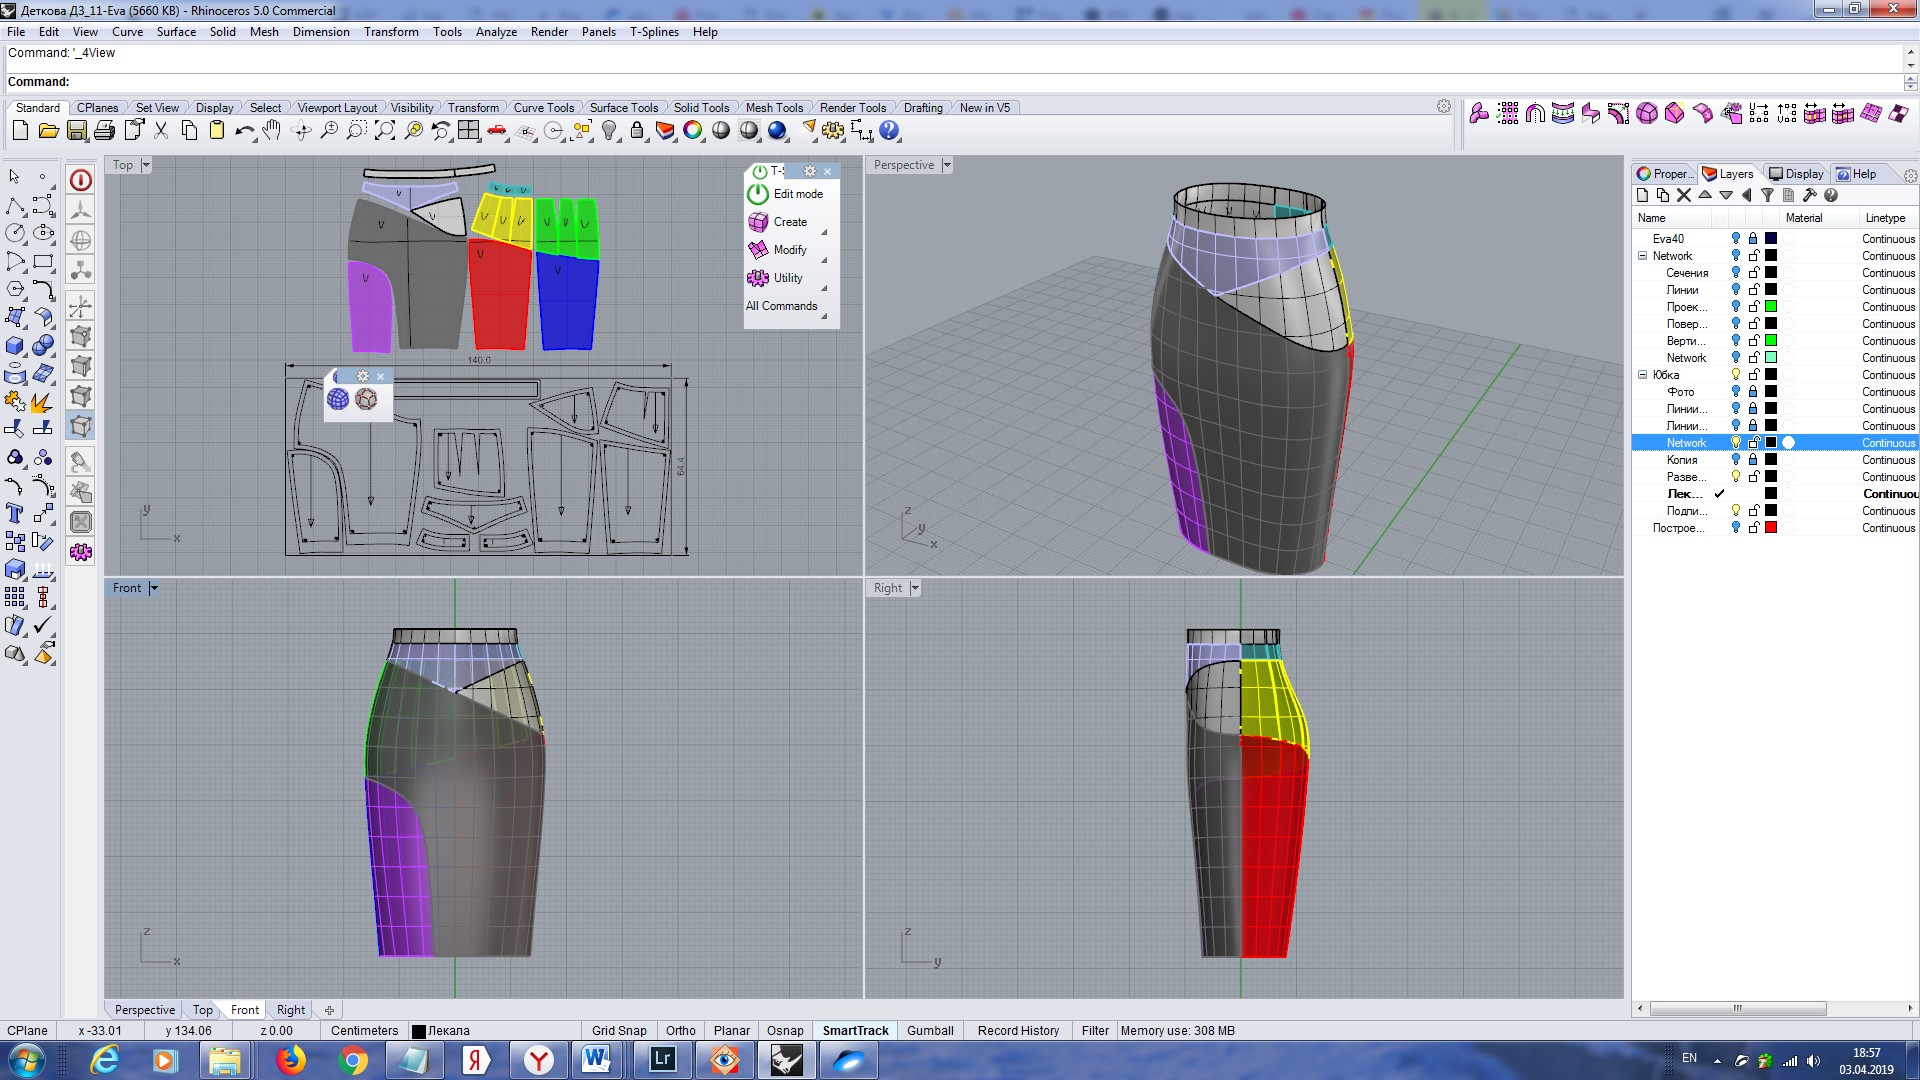Open the T-Splines menu
This screenshot has width=1920, height=1080.
(654, 32)
